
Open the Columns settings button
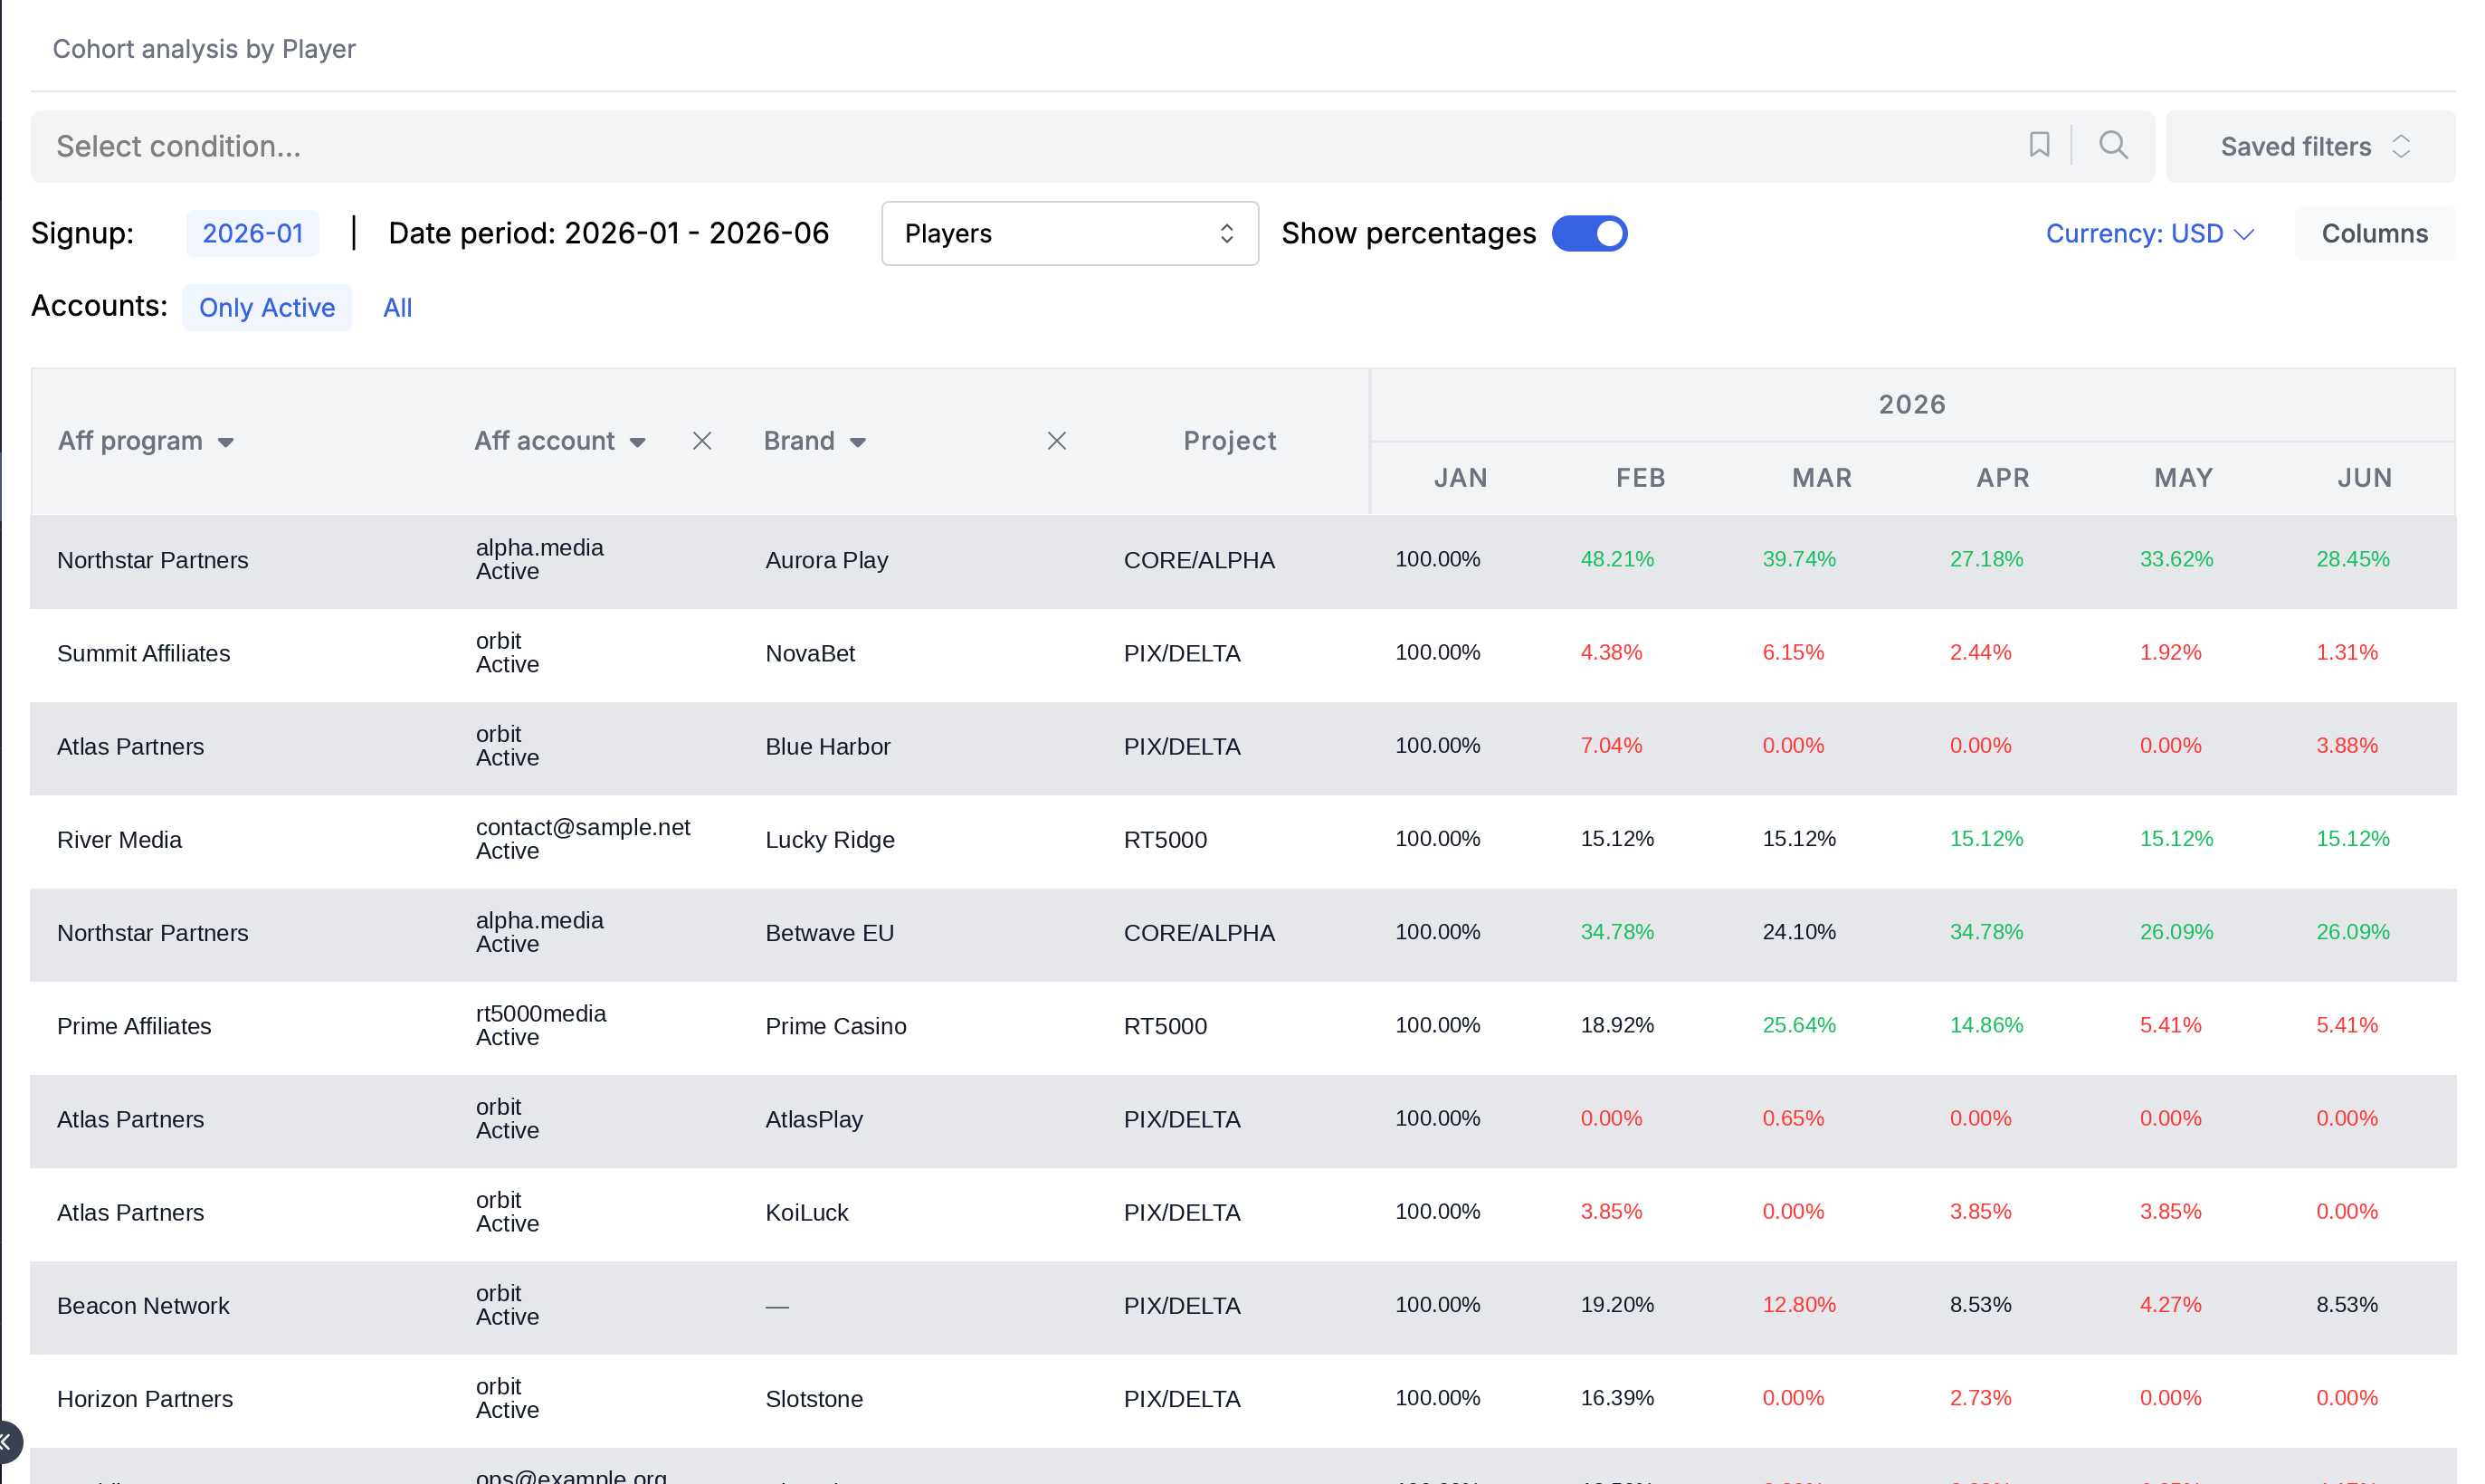point(2374,233)
